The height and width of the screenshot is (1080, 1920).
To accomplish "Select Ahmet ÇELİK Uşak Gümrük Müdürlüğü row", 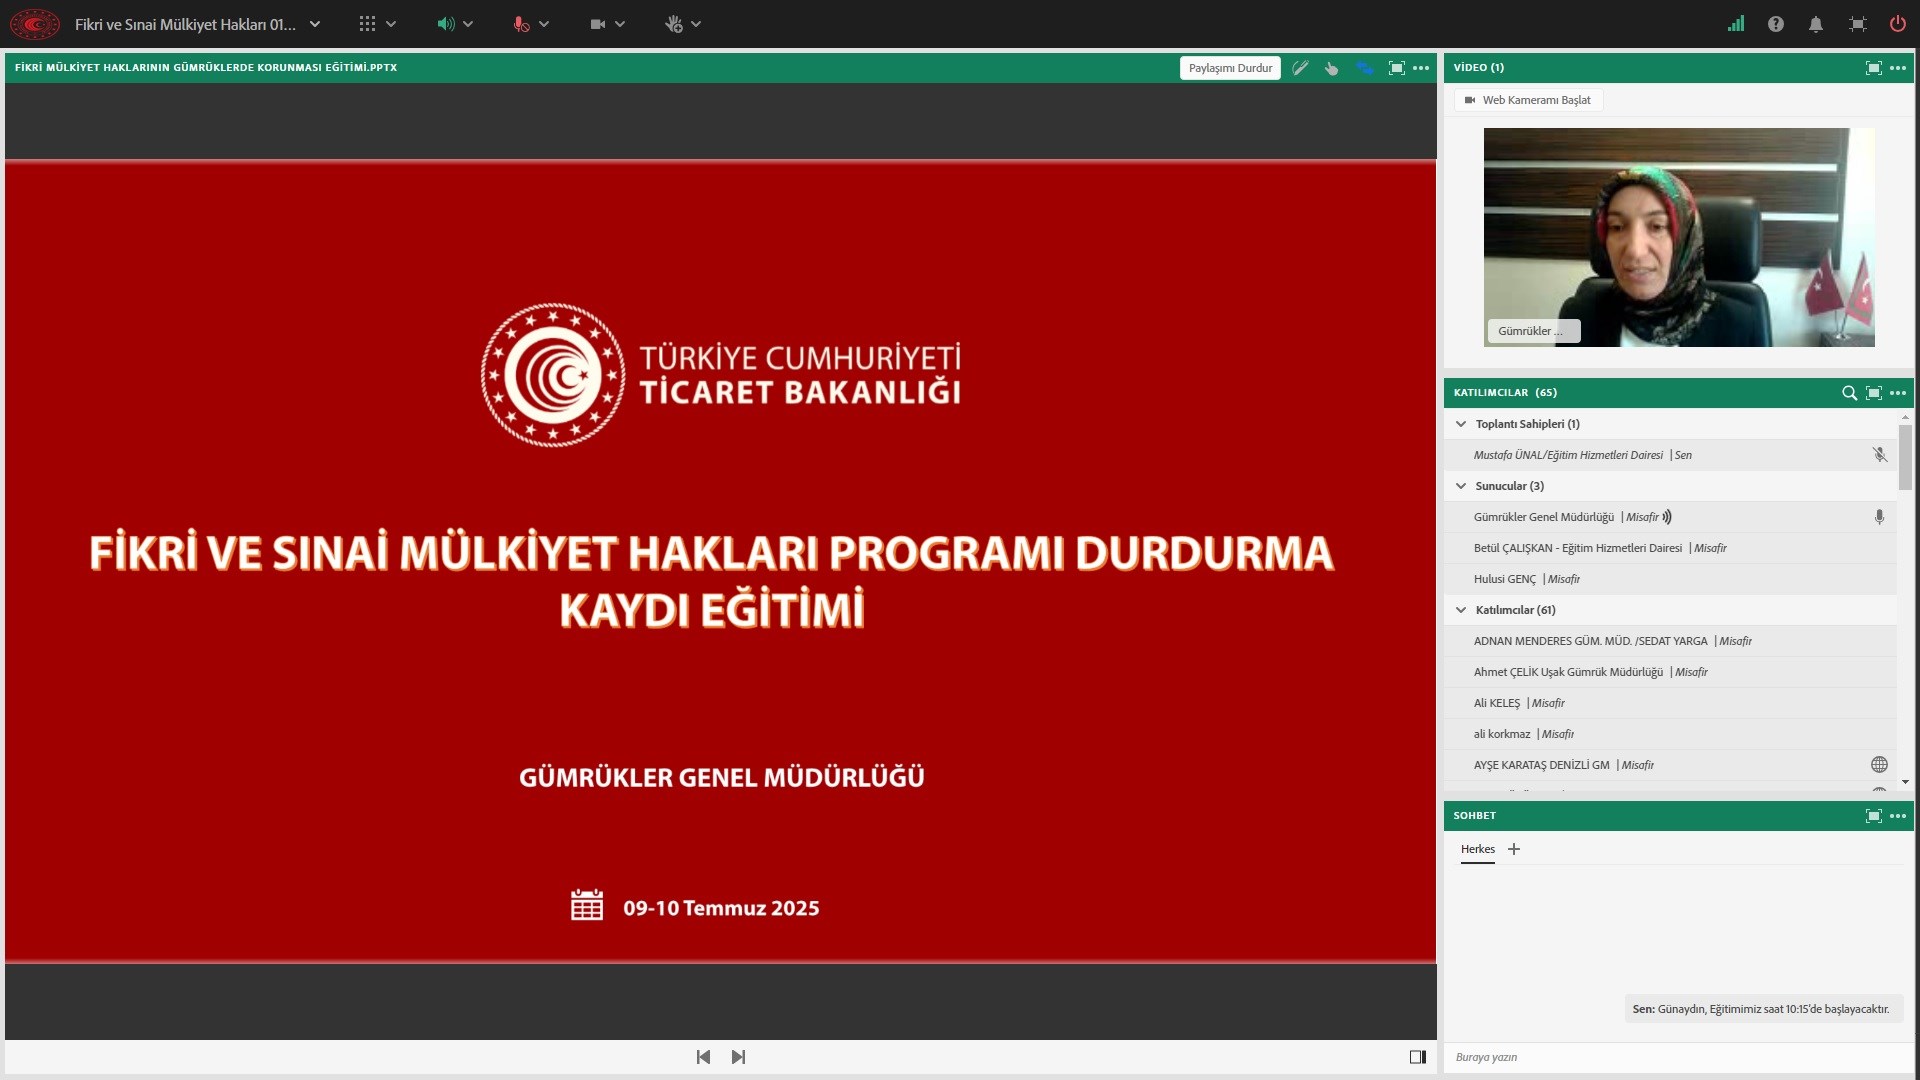I will click(x=1670, y=672).
